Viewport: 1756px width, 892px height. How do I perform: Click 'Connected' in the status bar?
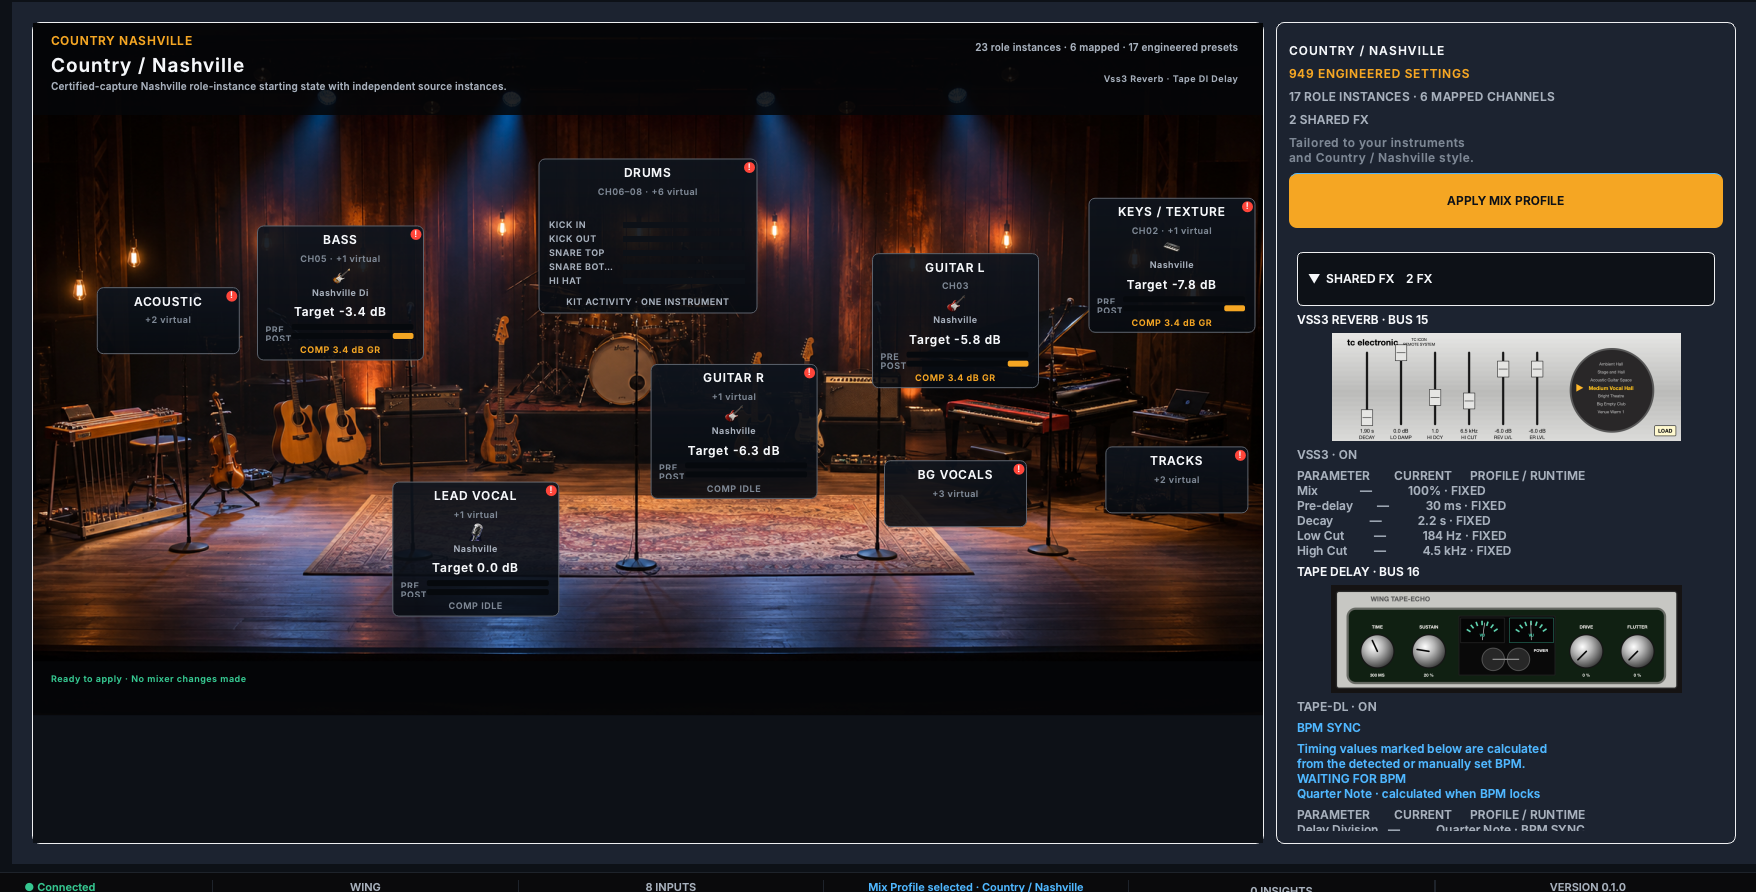click(66, 887)
